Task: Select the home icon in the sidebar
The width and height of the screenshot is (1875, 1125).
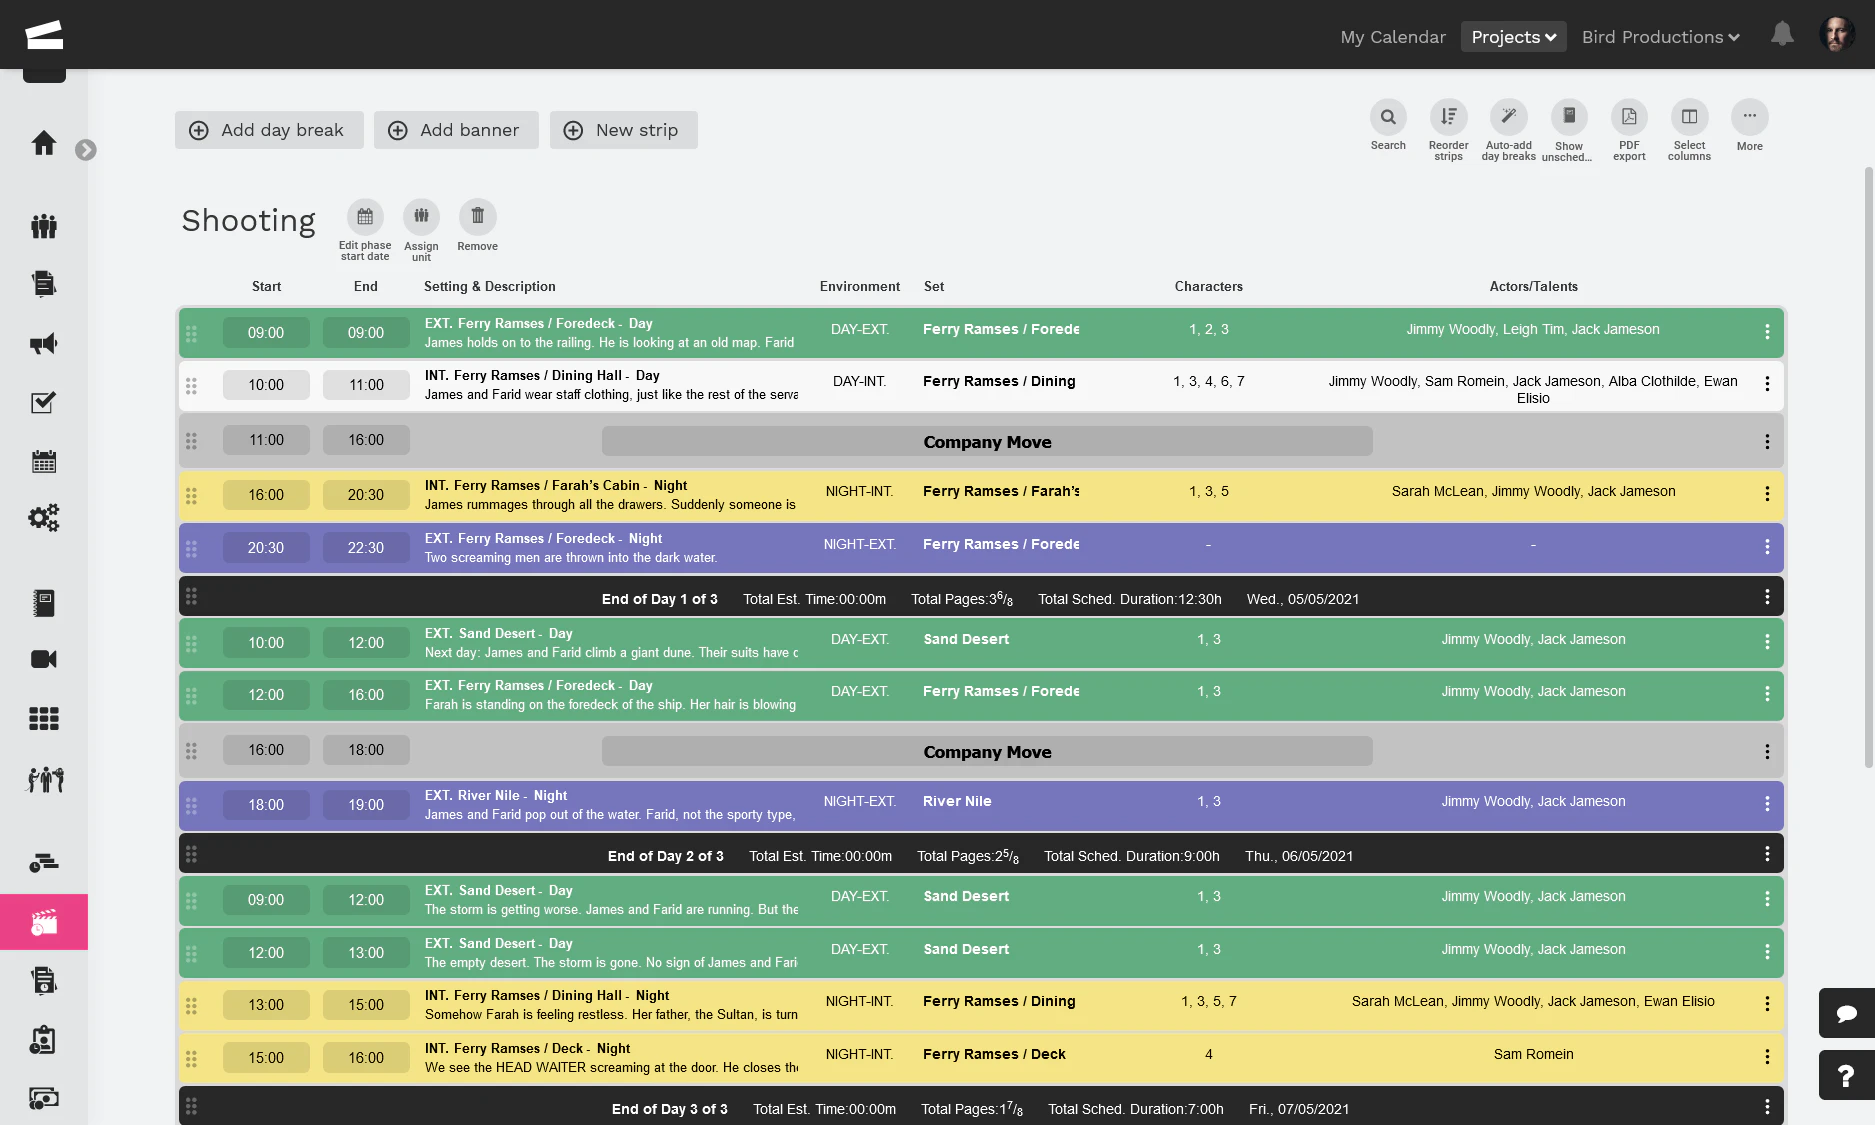Action: 44,143
